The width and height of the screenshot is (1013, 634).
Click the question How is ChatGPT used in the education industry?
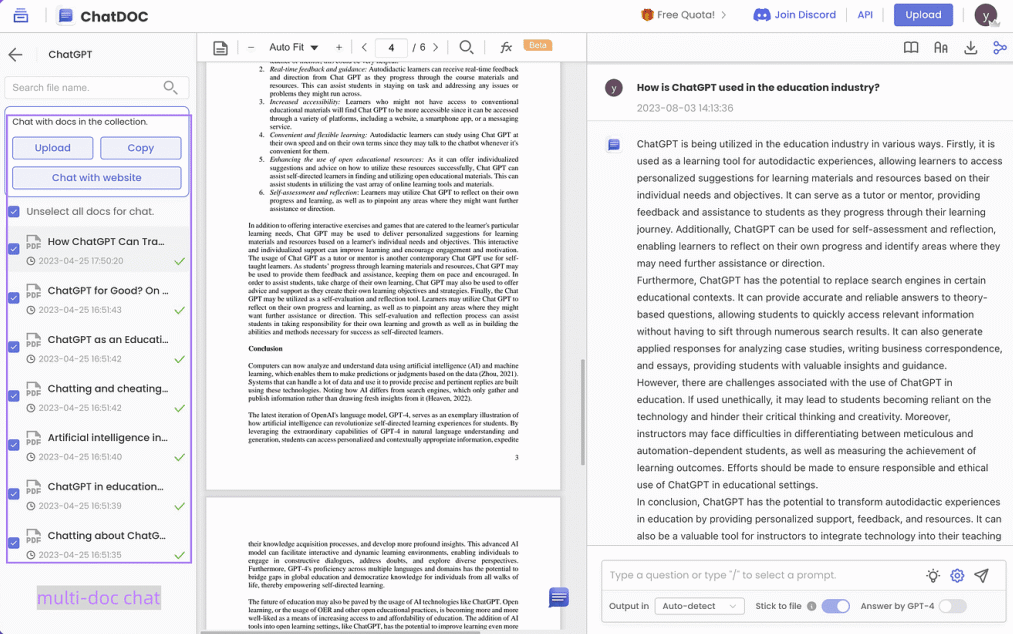pyautogui.click(x=758, y=87)
